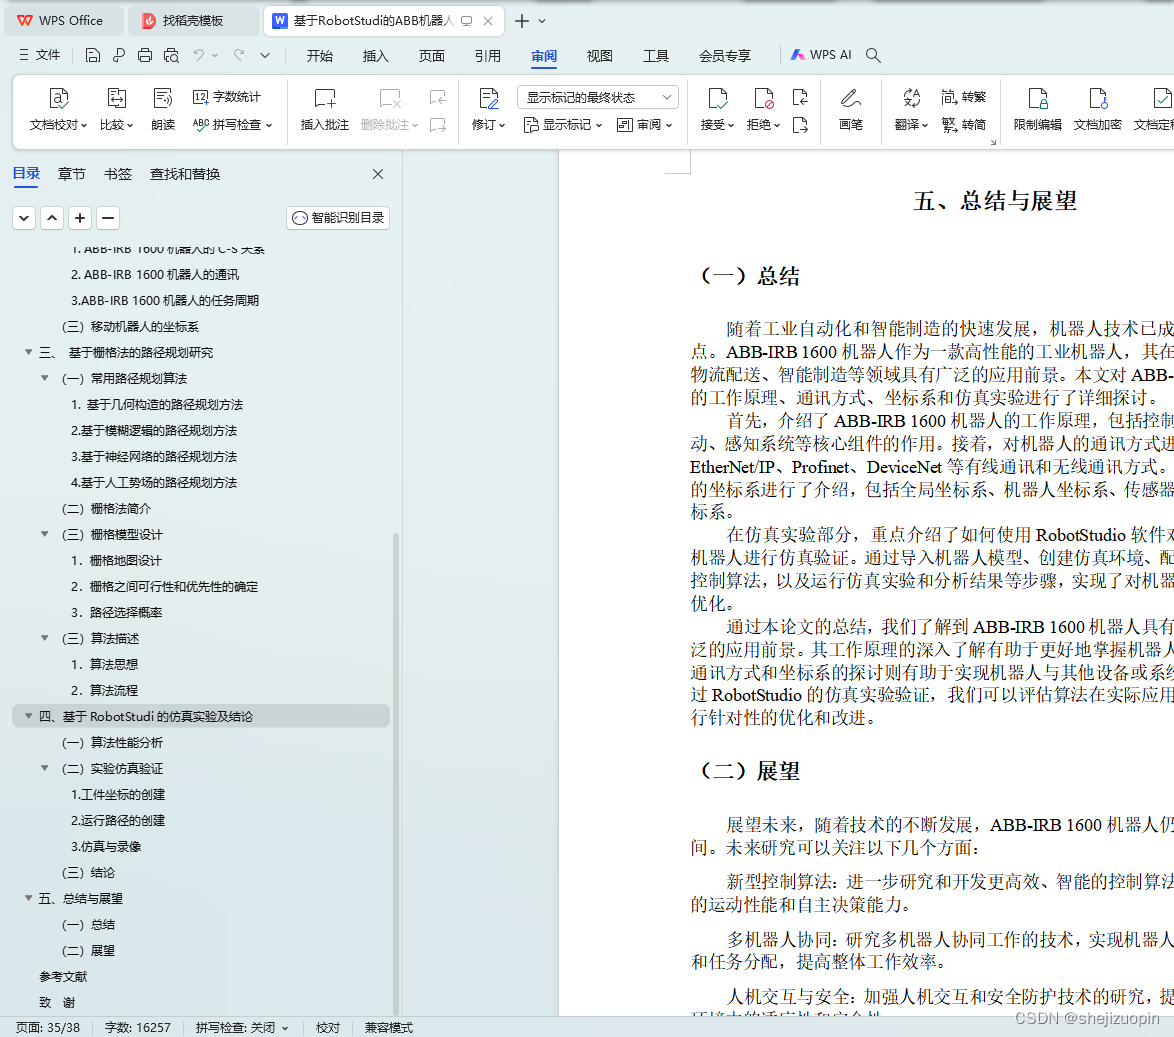The image size is (1174, 1037).
Task: Click the 字数: 16257 status entry
Action: tap(138, 1027)
